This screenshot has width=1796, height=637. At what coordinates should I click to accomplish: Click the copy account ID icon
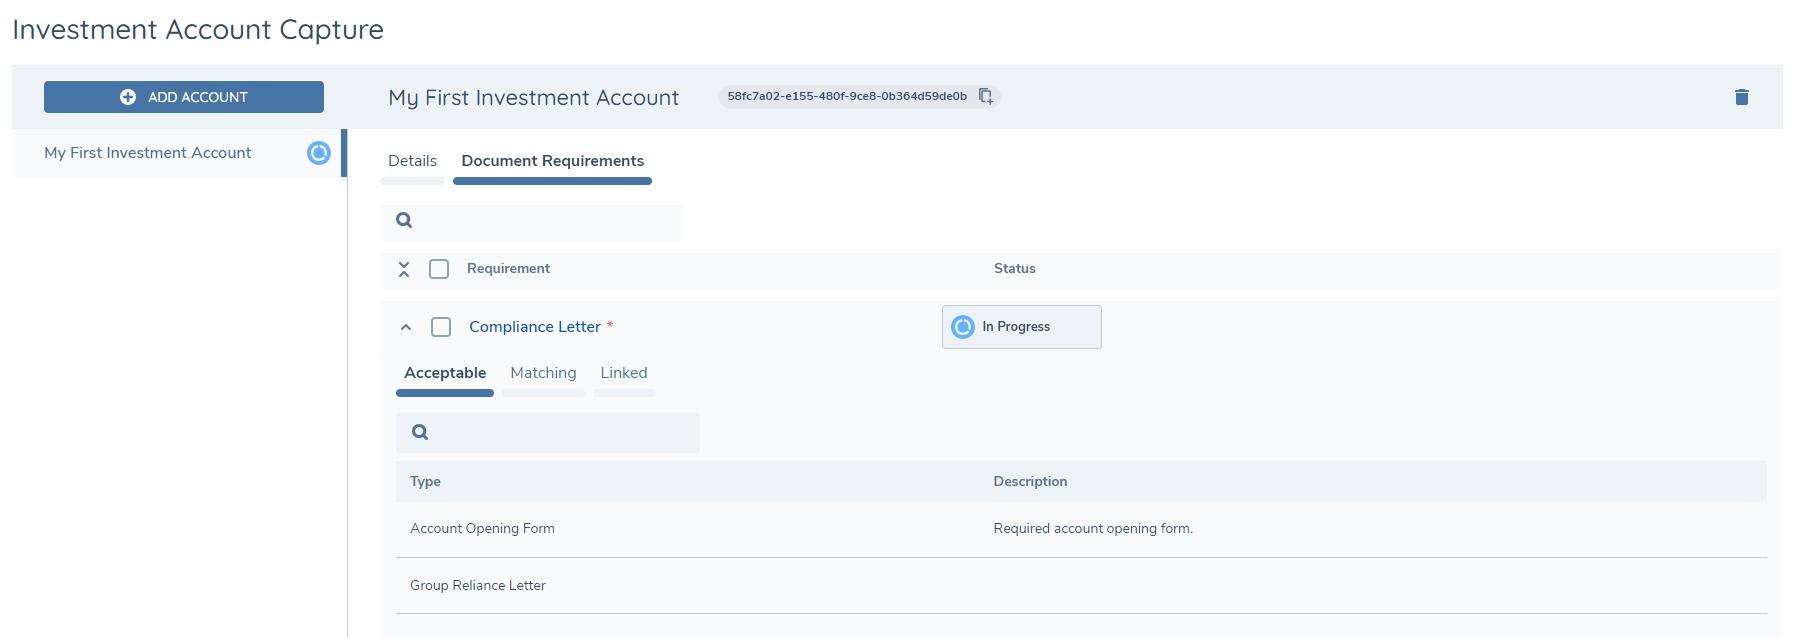[985, 96]
